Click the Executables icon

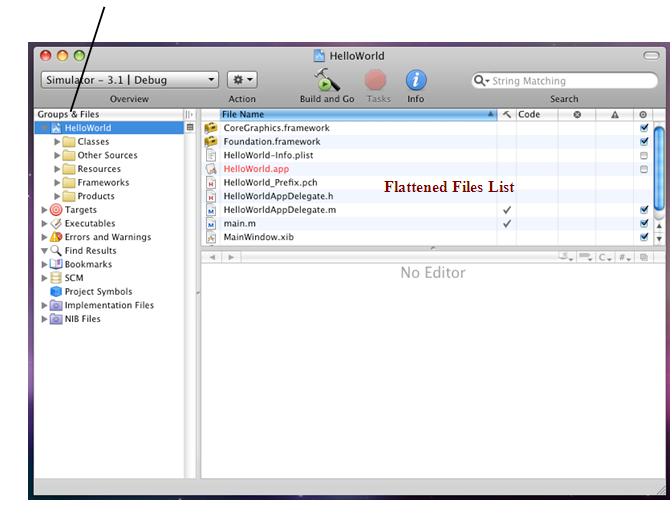(x=56, y=223)
